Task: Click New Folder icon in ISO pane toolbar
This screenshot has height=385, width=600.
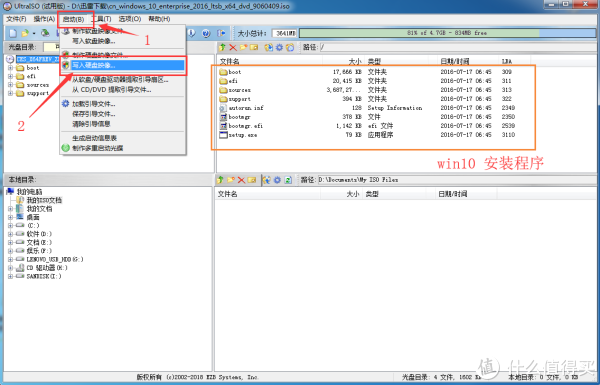Action: [x=243, y=47]
